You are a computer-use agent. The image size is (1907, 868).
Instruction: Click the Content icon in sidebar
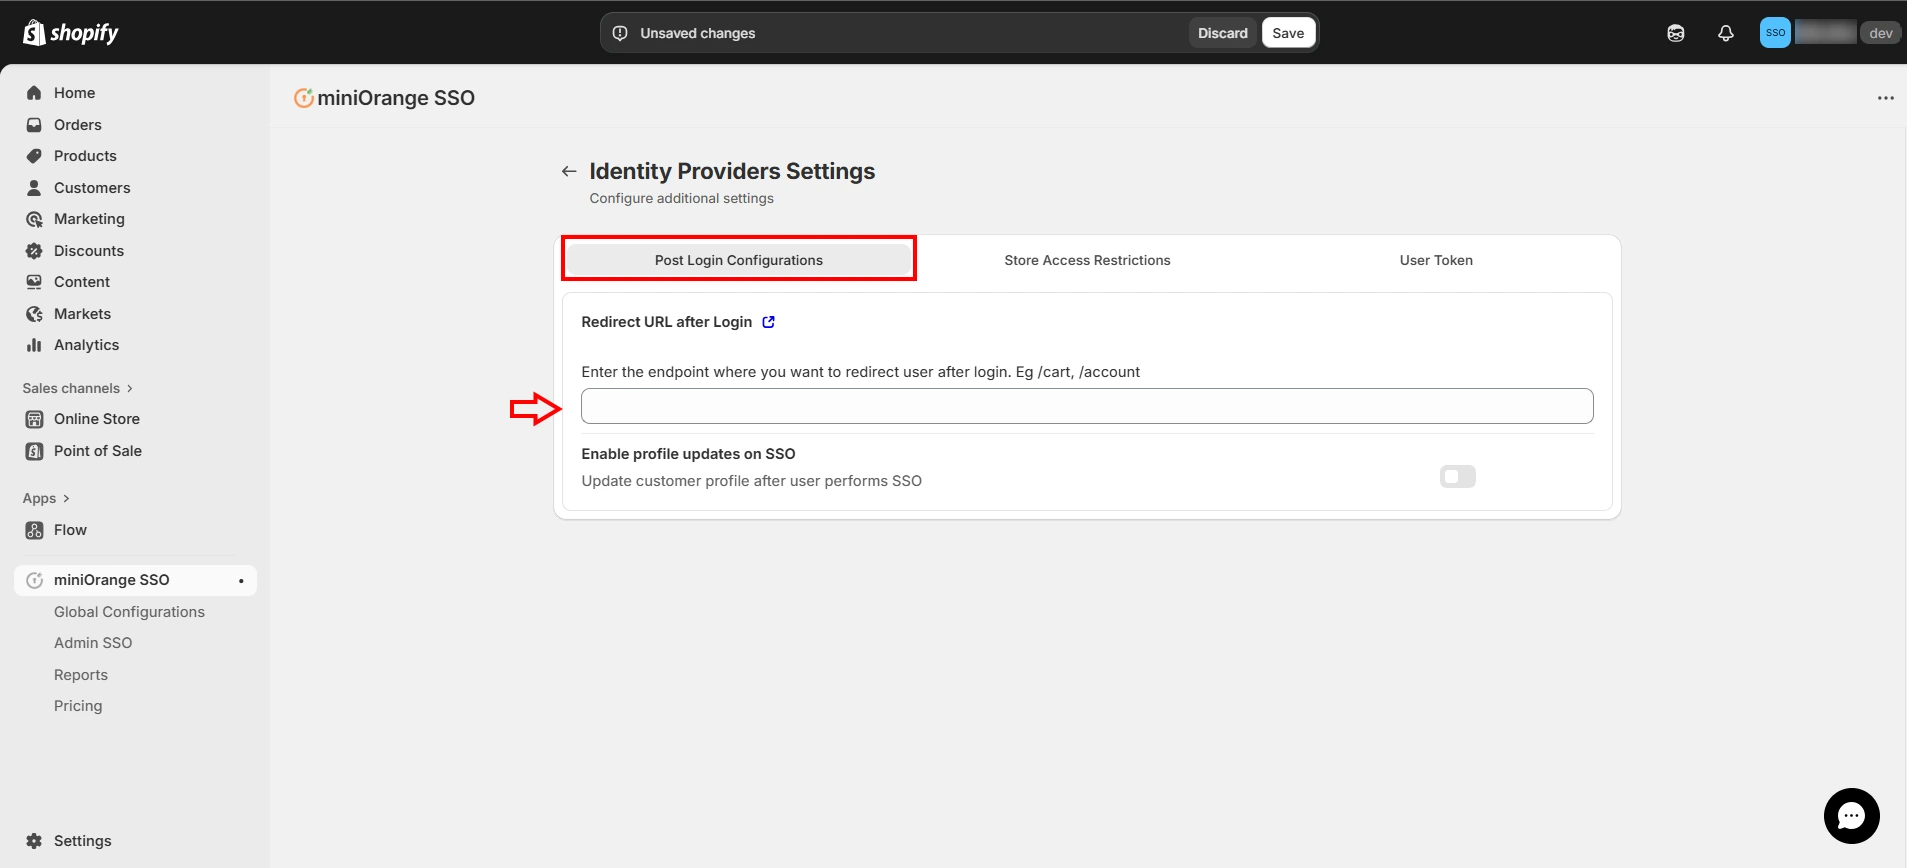click(34, 282)
